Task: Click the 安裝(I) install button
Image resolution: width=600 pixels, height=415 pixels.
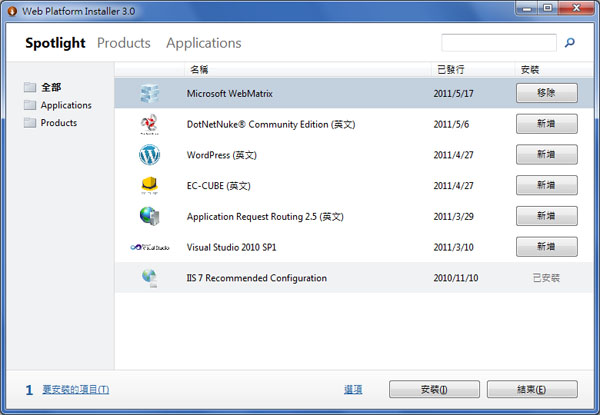Action: [x=434, y=389]
